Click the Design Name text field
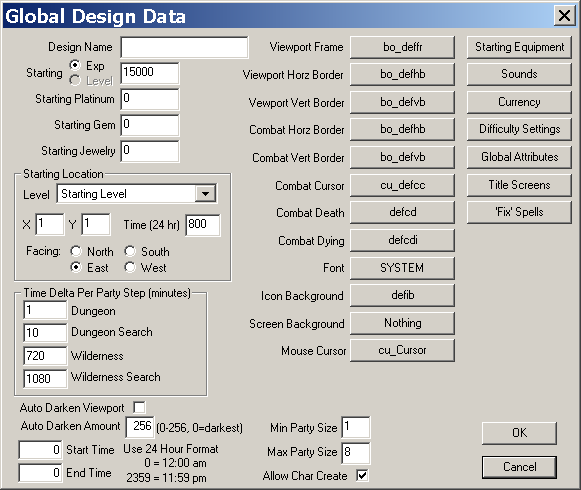This screenshot has height=490, width=581. tap(185, 47)
